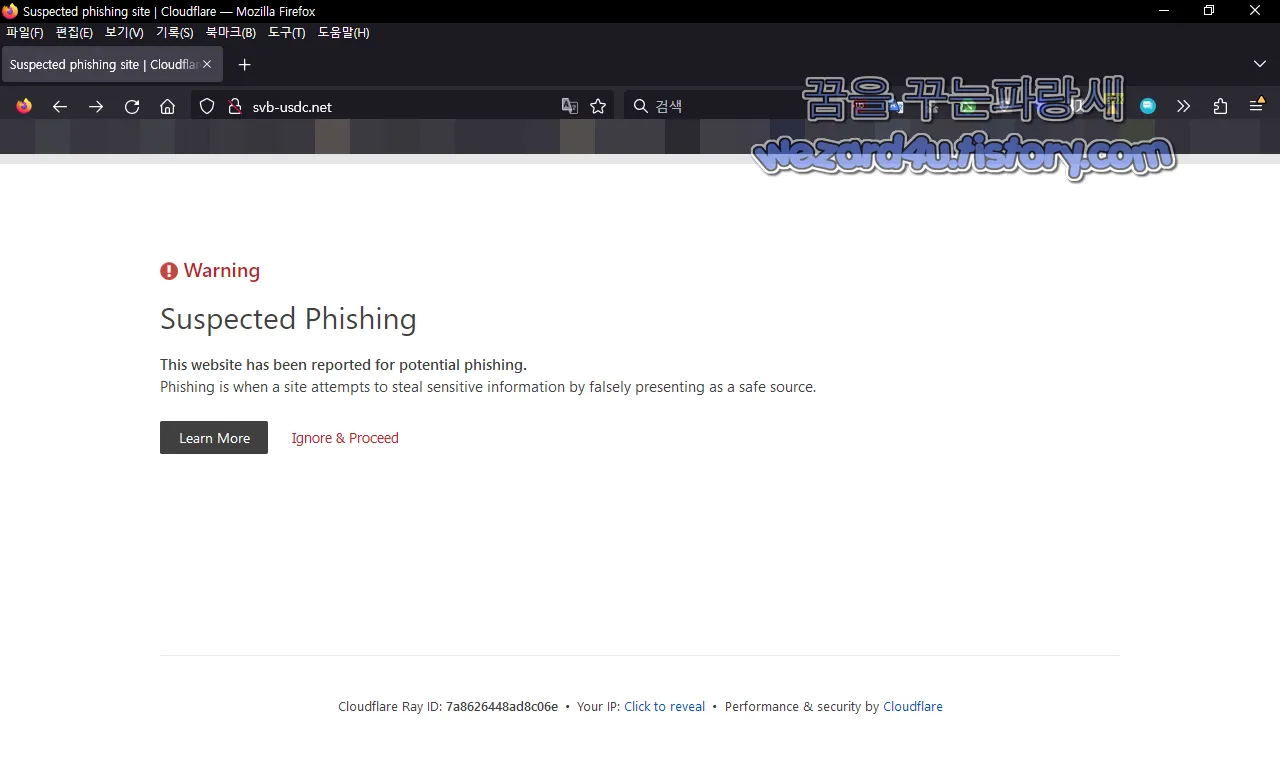Viewport: 1280px width, 760px height.
Task: Open the 보기(V) menu
Action: point(124,33)
